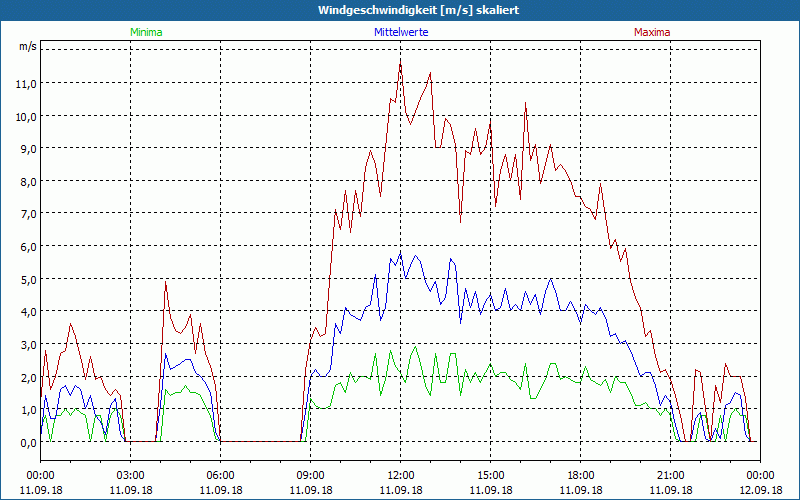Click the Minima legend label
Viewport: 800px width, 500px height.
146,32
